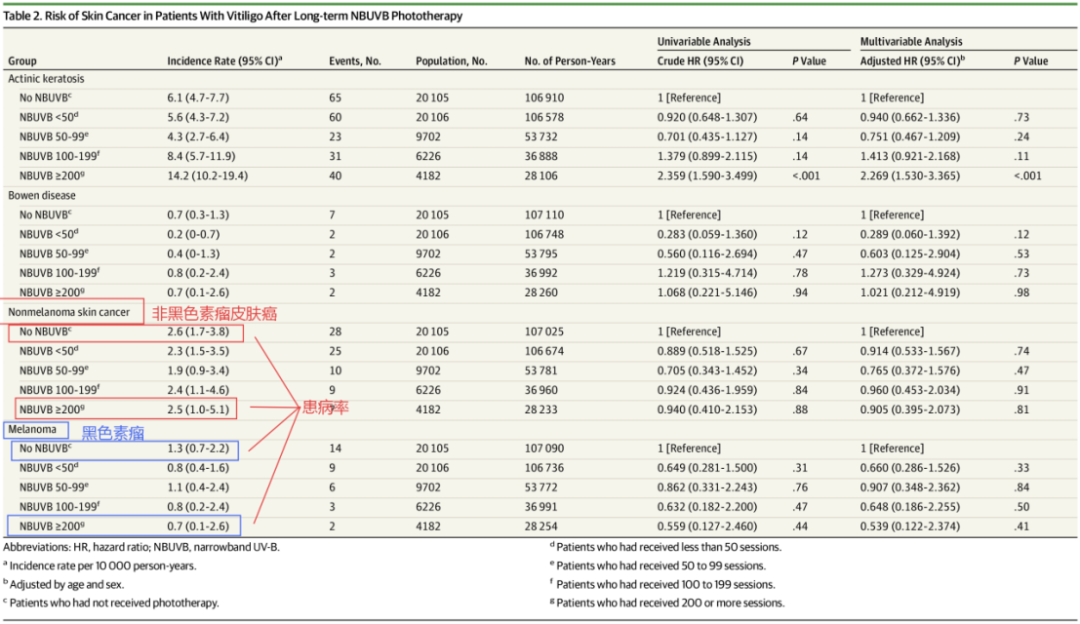
Task: Click the blue-boxed Melanoma heading
Action: point(35,429)
